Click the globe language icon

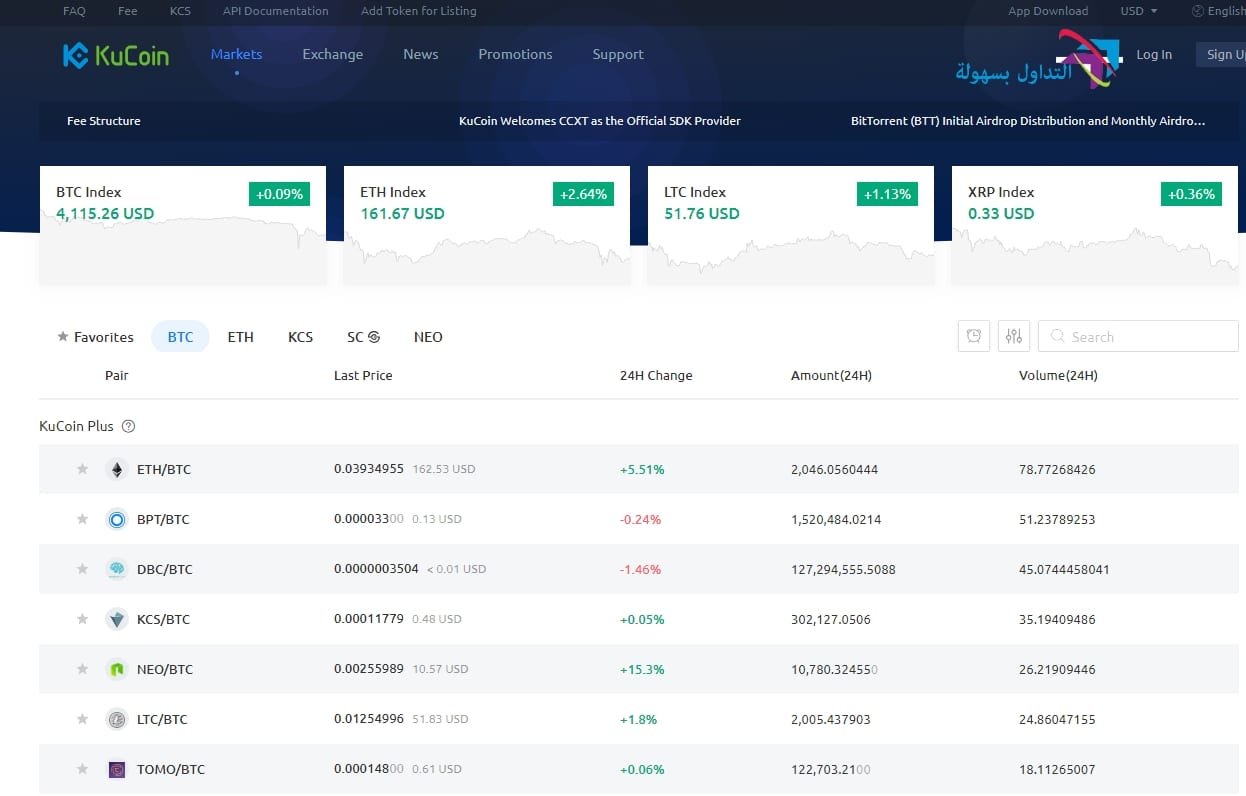(x=1198, y=11)
